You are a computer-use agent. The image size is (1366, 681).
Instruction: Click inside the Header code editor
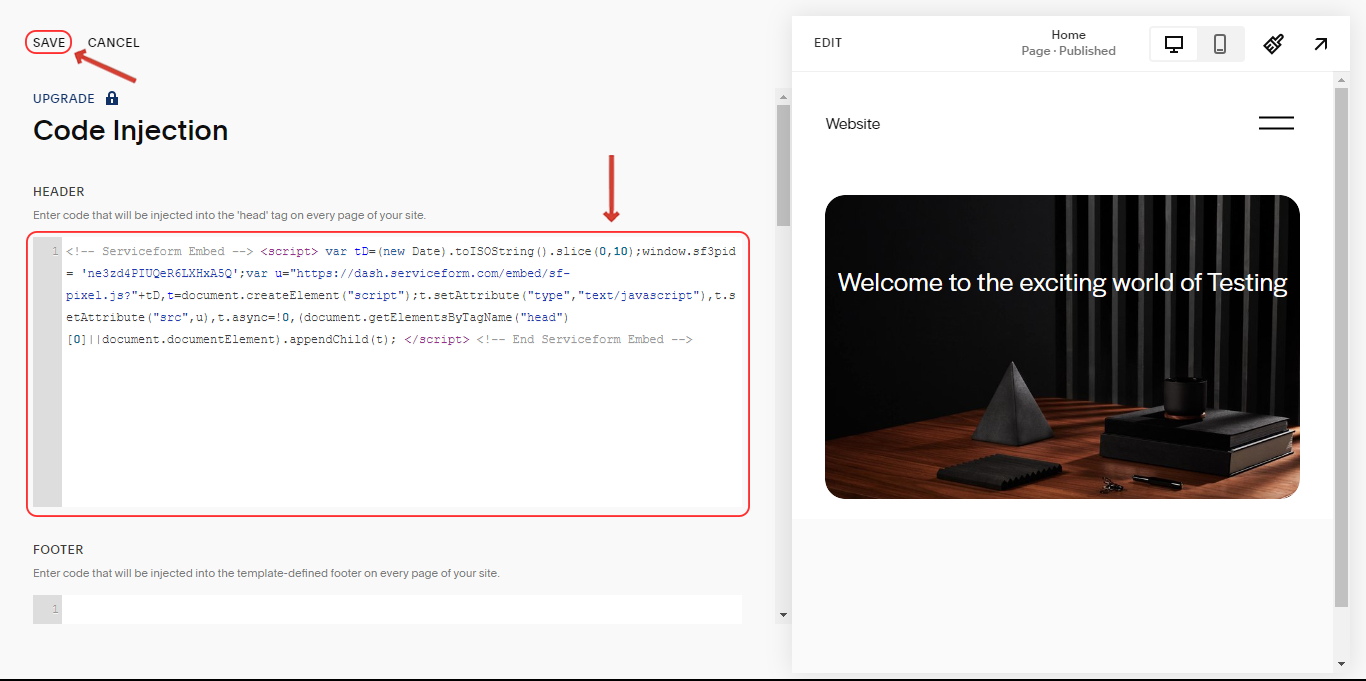[388, 374]
